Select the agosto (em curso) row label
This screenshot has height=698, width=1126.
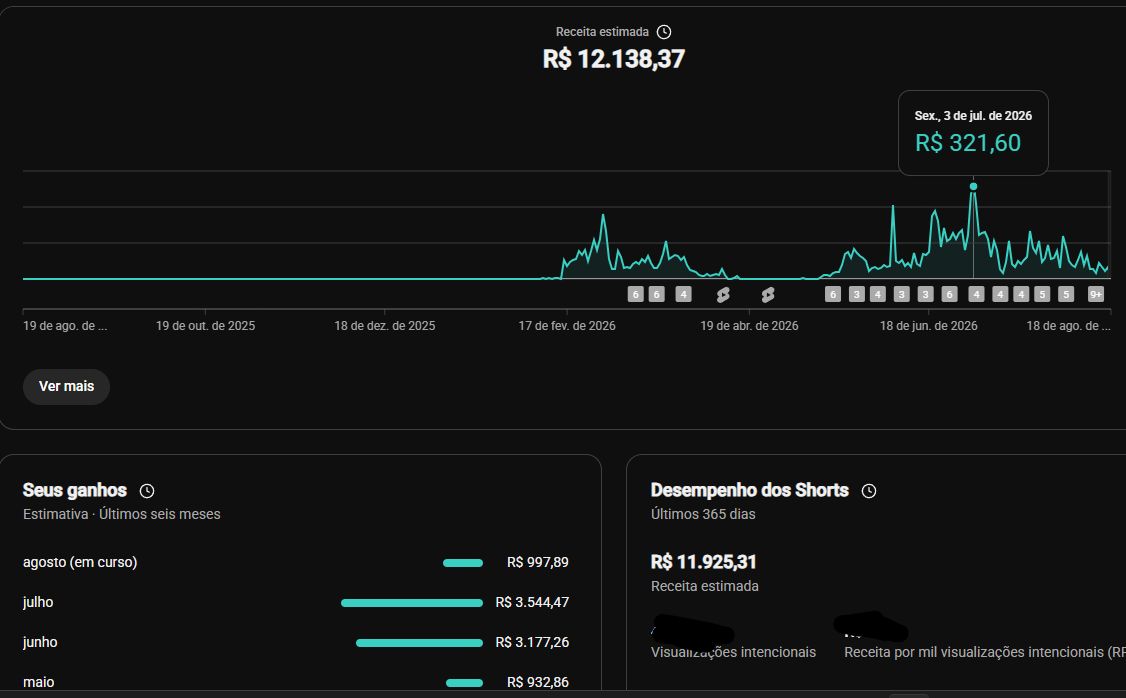tap(80, 562)
